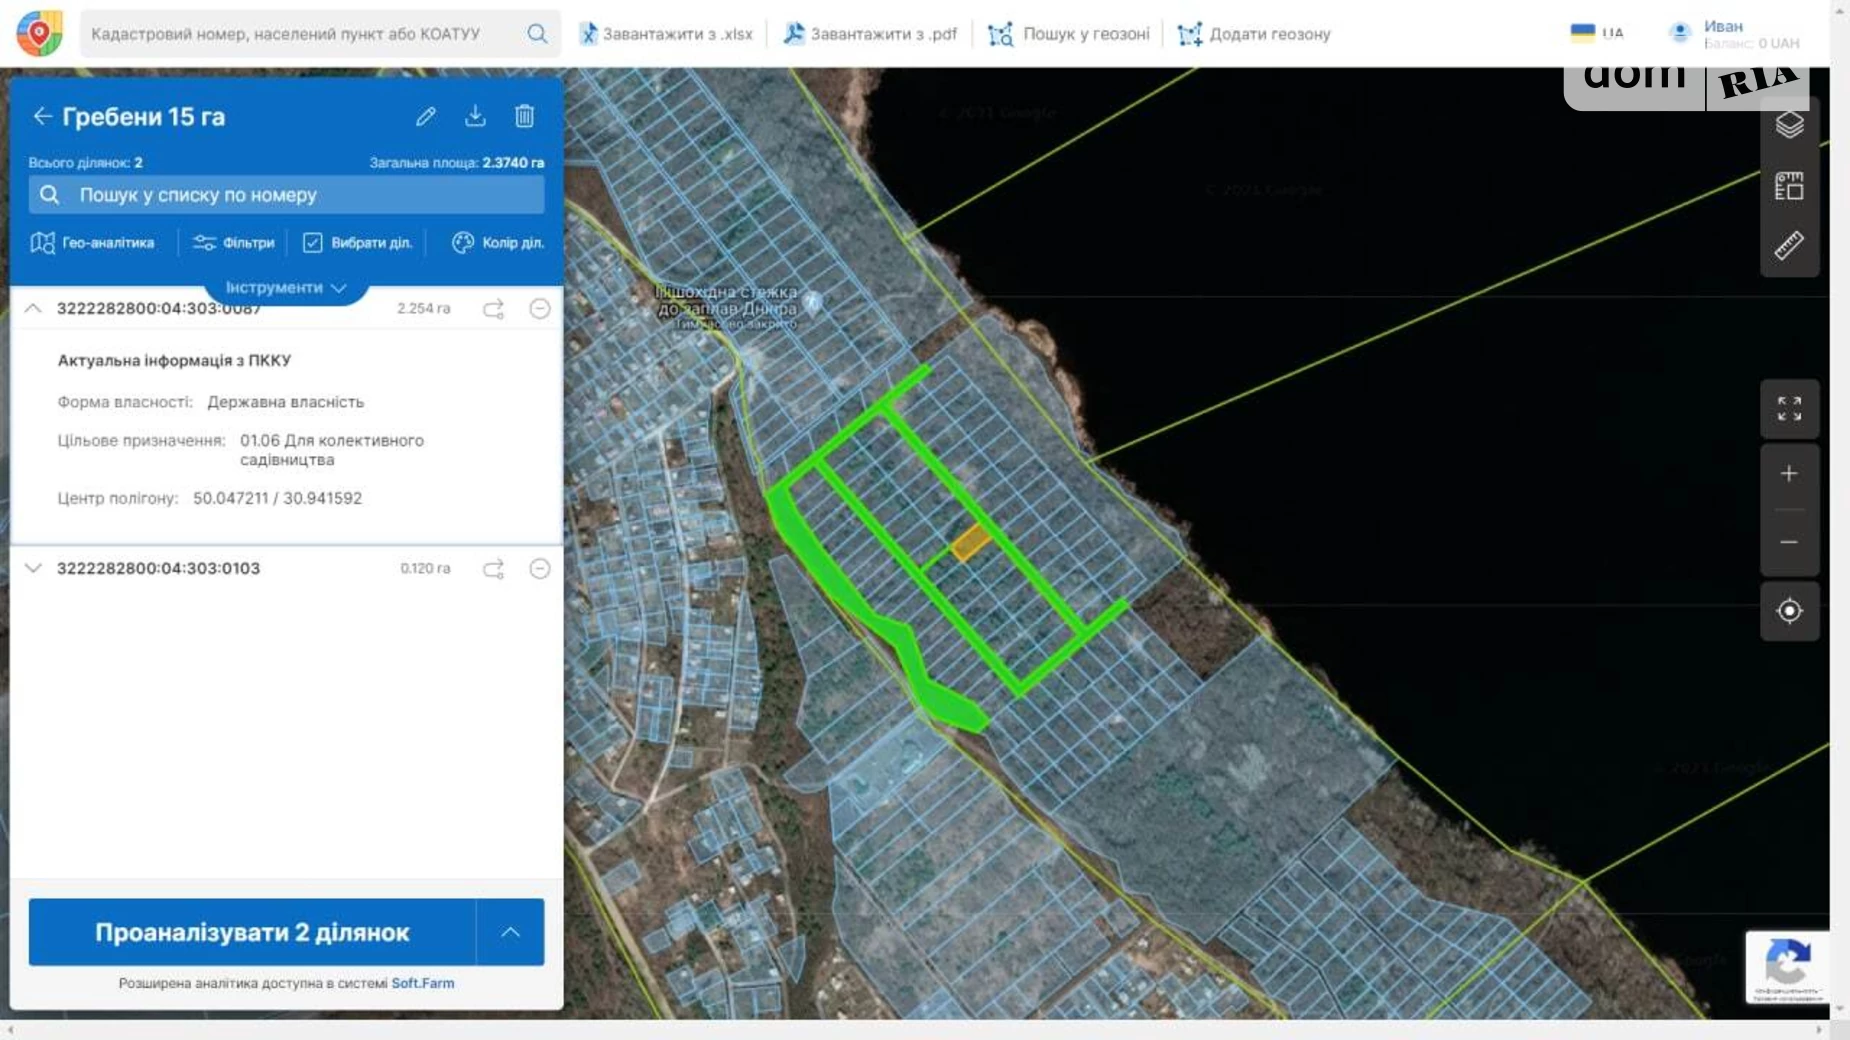Click Додати геозону
The width and height of the screenshot is (1850, 1040).
(1254, 34)
